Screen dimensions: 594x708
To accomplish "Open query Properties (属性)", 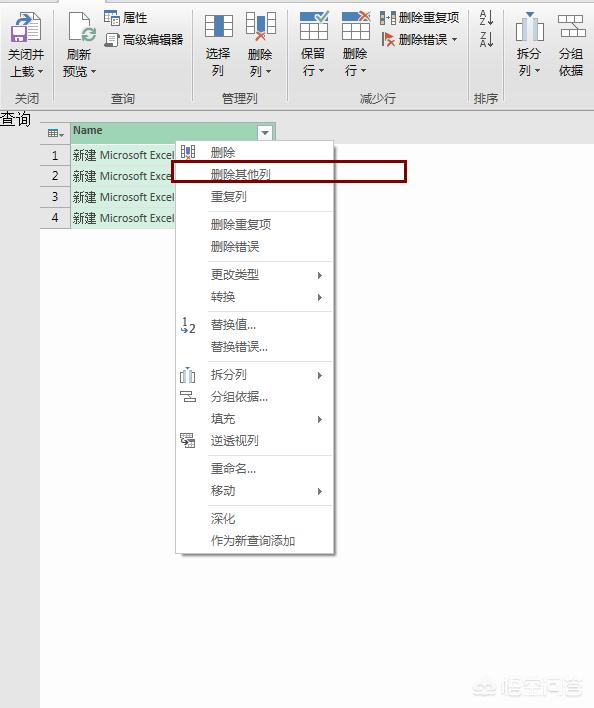I will [125, 18].
